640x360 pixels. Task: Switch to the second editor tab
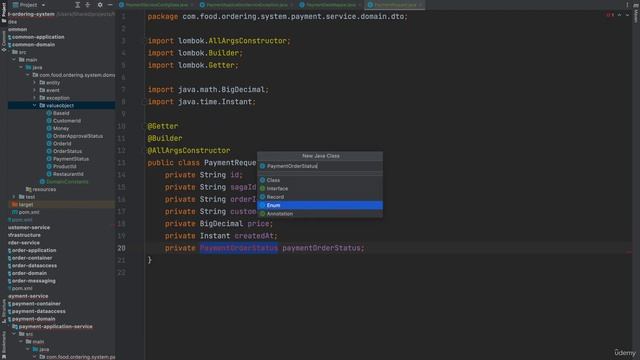pyautogui.click(x=247, y=5)
